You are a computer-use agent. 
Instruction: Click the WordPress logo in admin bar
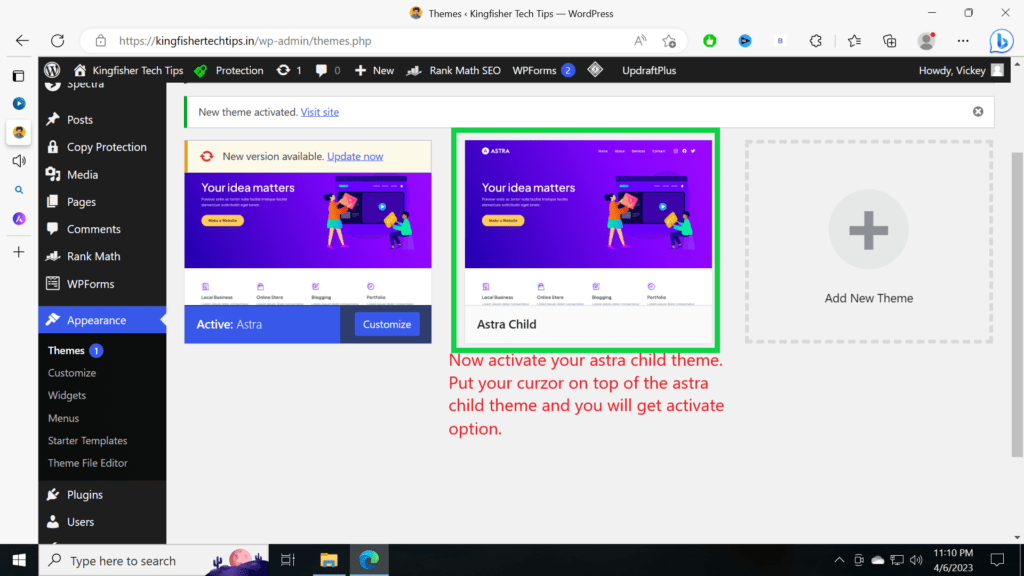(x=52, y=70)
